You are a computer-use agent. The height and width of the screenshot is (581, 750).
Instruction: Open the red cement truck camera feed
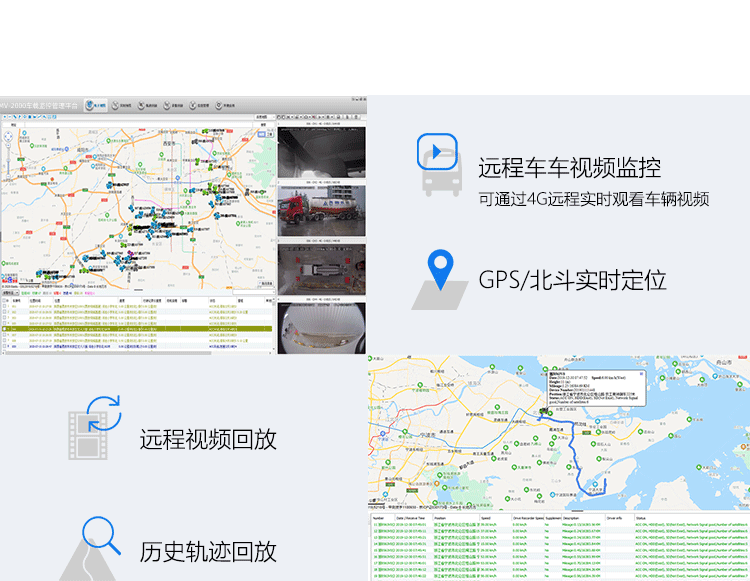pyautogui.click(x=321, y=211)
